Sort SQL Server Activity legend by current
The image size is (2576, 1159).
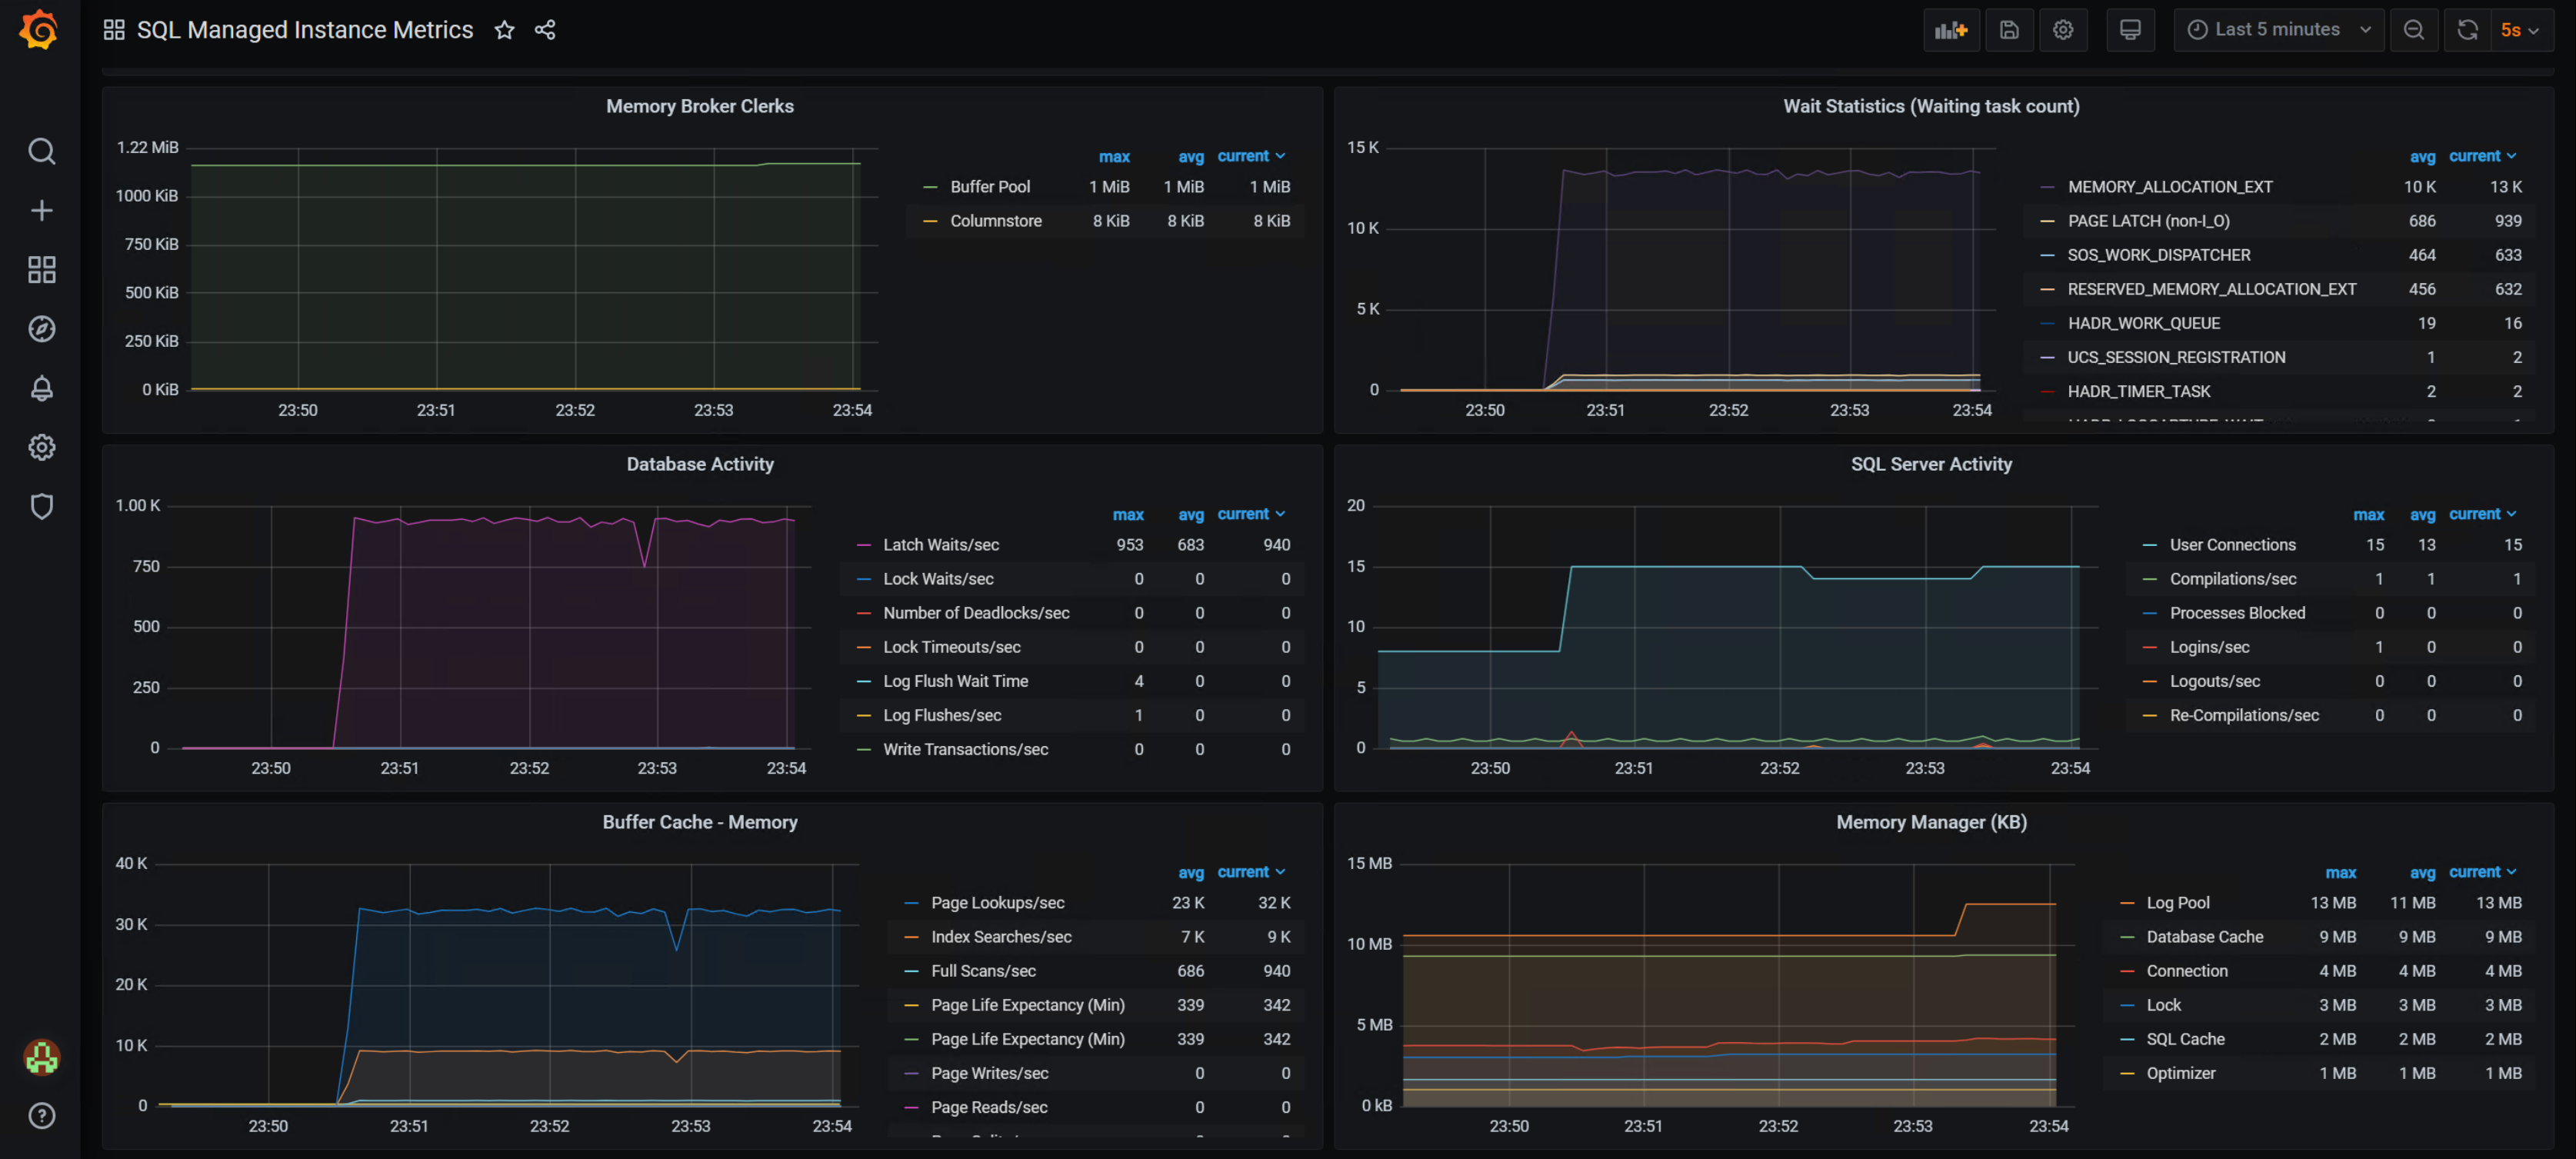(2482, 514)
